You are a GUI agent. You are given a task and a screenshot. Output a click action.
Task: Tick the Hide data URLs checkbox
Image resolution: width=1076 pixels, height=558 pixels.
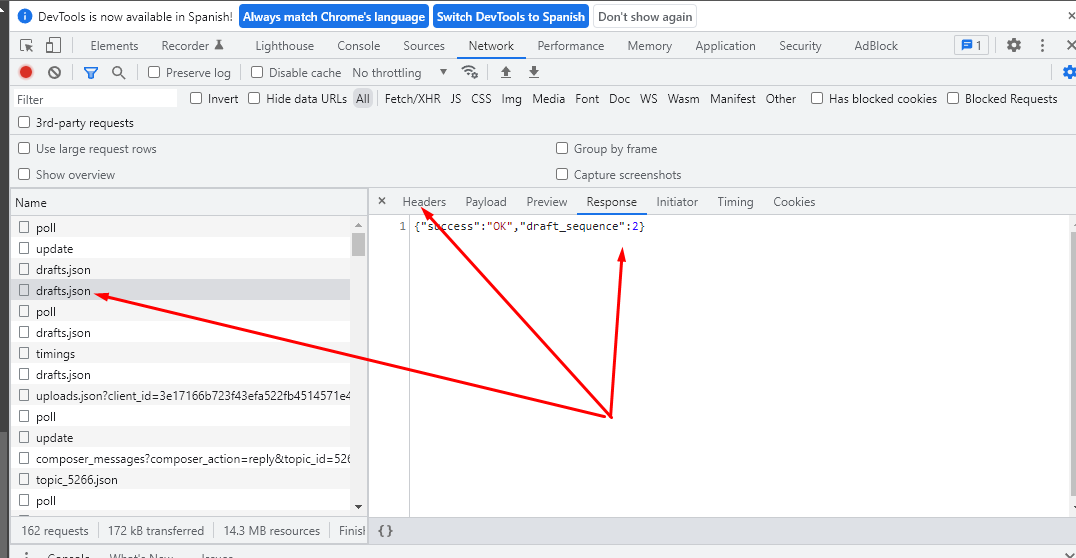(254, 98)
